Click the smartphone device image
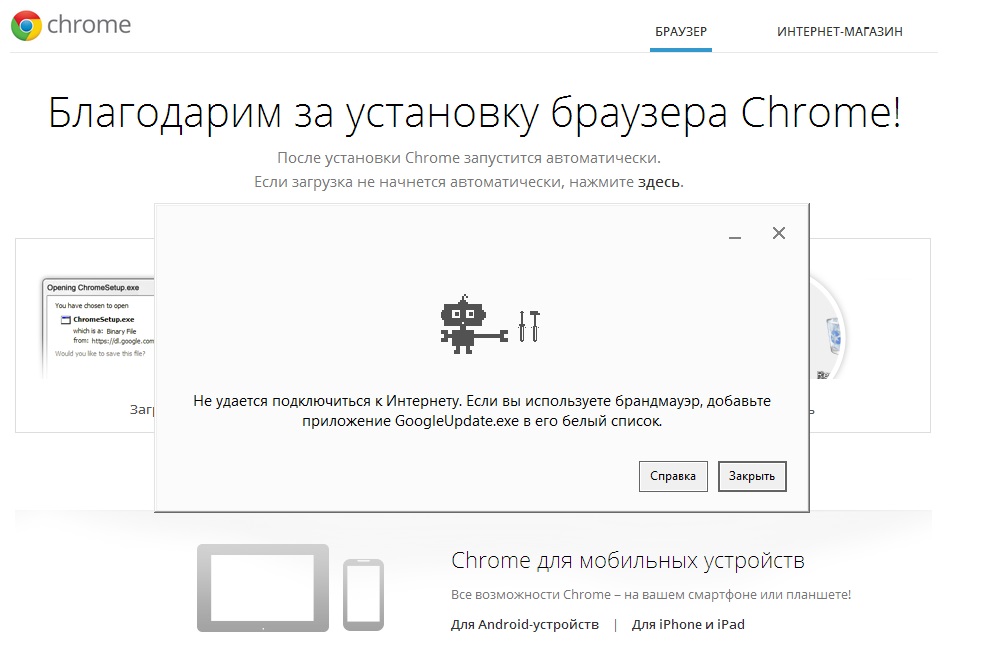Image resolution: width=986 pixels, height=658 pixels. 363,594
